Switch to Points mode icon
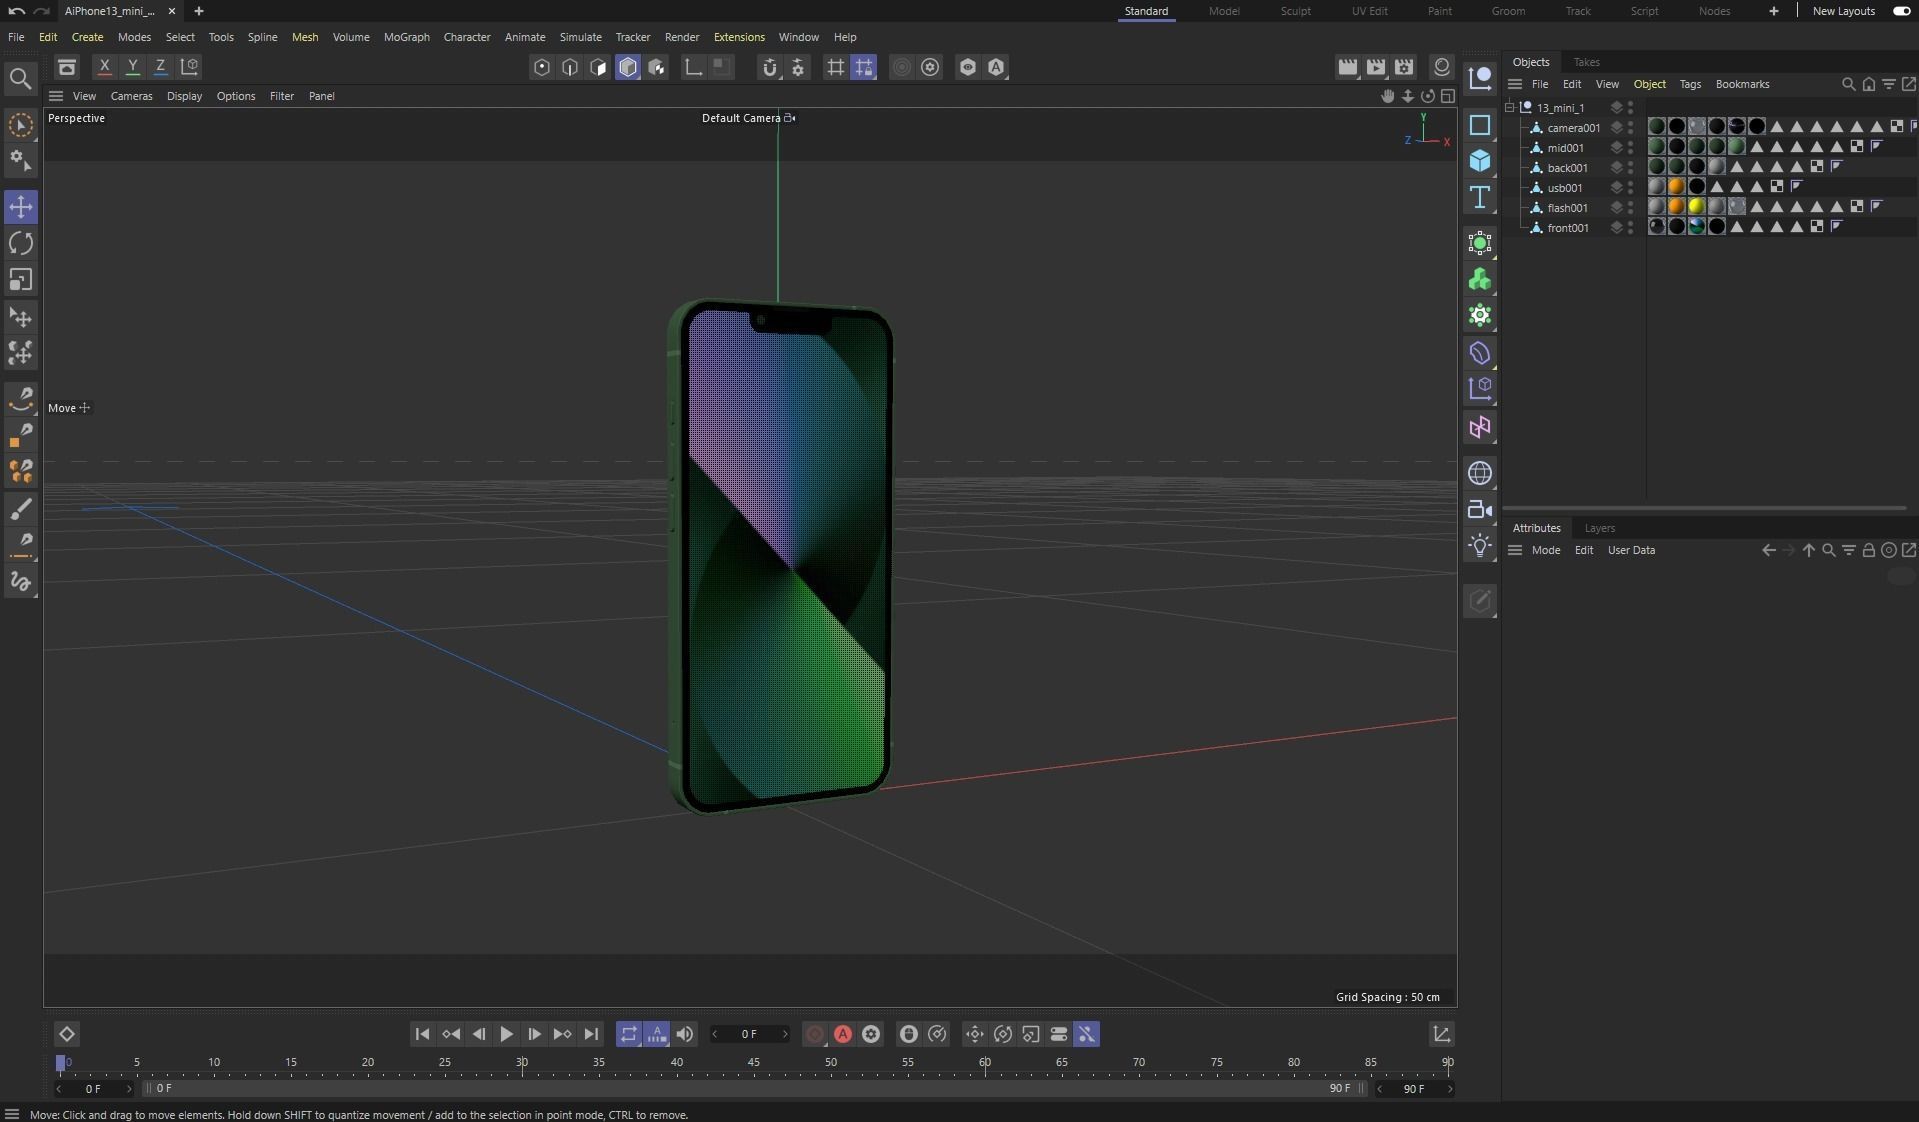This screenshot has width=1919, height=1122. point(542,67)
